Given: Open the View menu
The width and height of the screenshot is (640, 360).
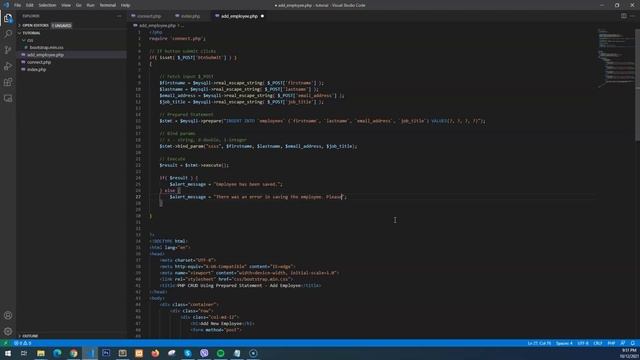Looking at the screenshot, I should [x=66, y=5].
